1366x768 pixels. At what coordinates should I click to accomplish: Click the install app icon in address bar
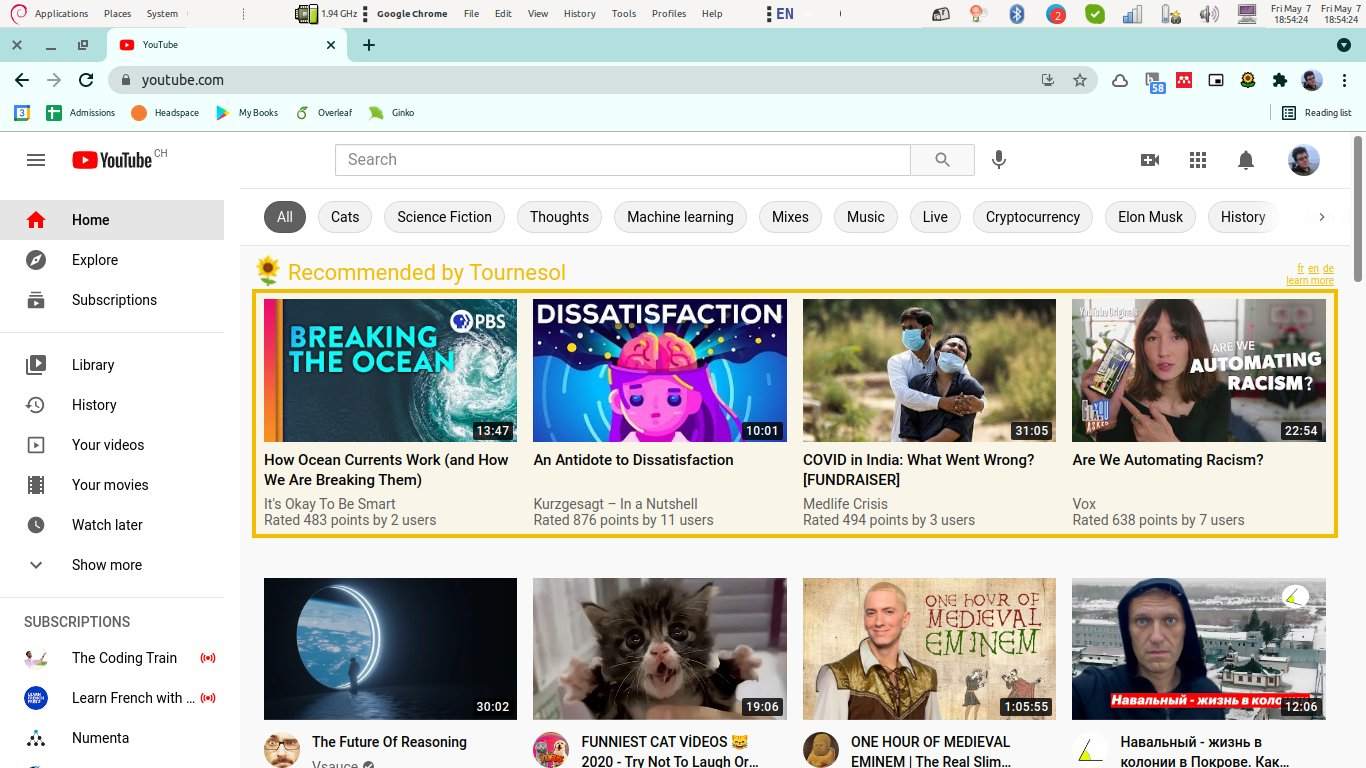1048,80
